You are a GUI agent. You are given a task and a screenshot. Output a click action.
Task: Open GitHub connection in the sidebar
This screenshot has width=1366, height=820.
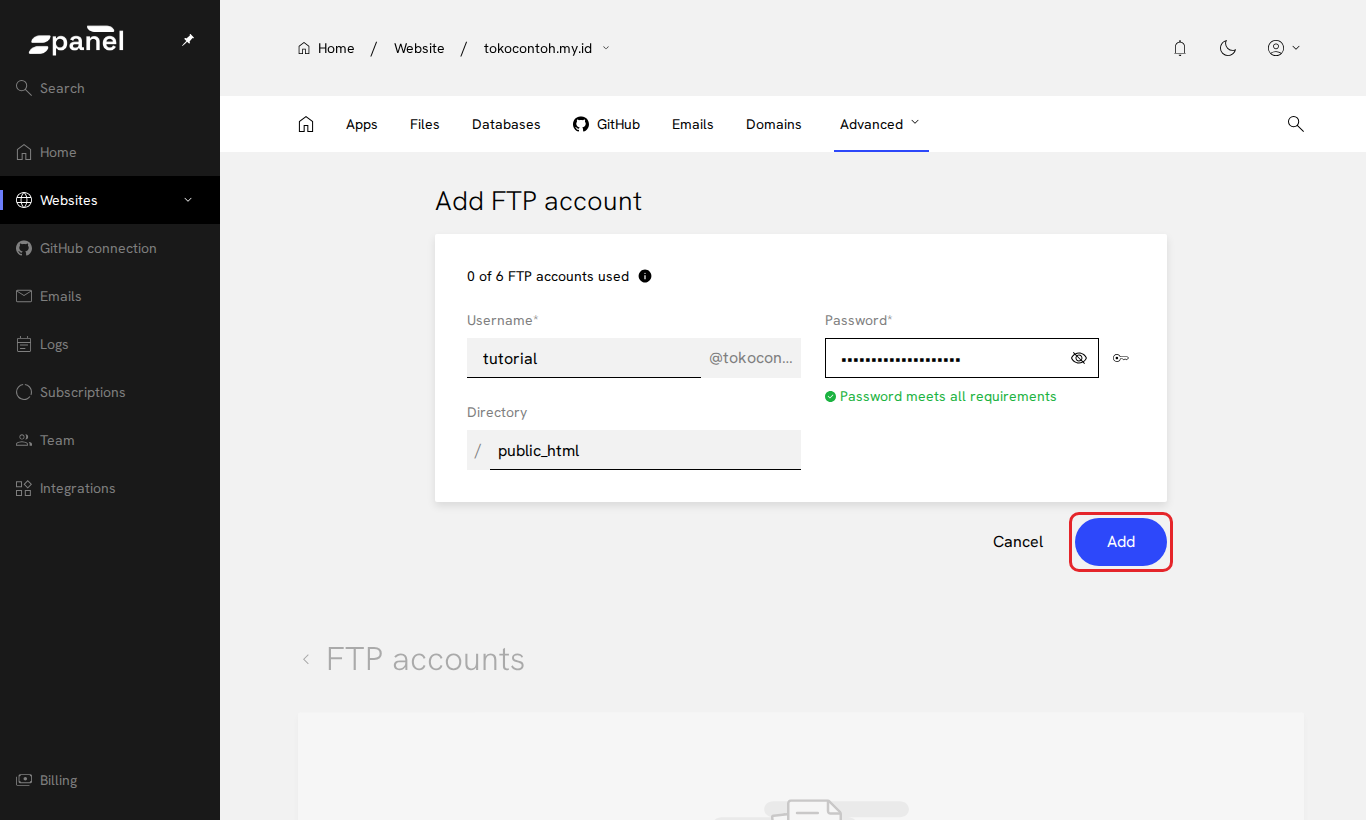[110, 248]
